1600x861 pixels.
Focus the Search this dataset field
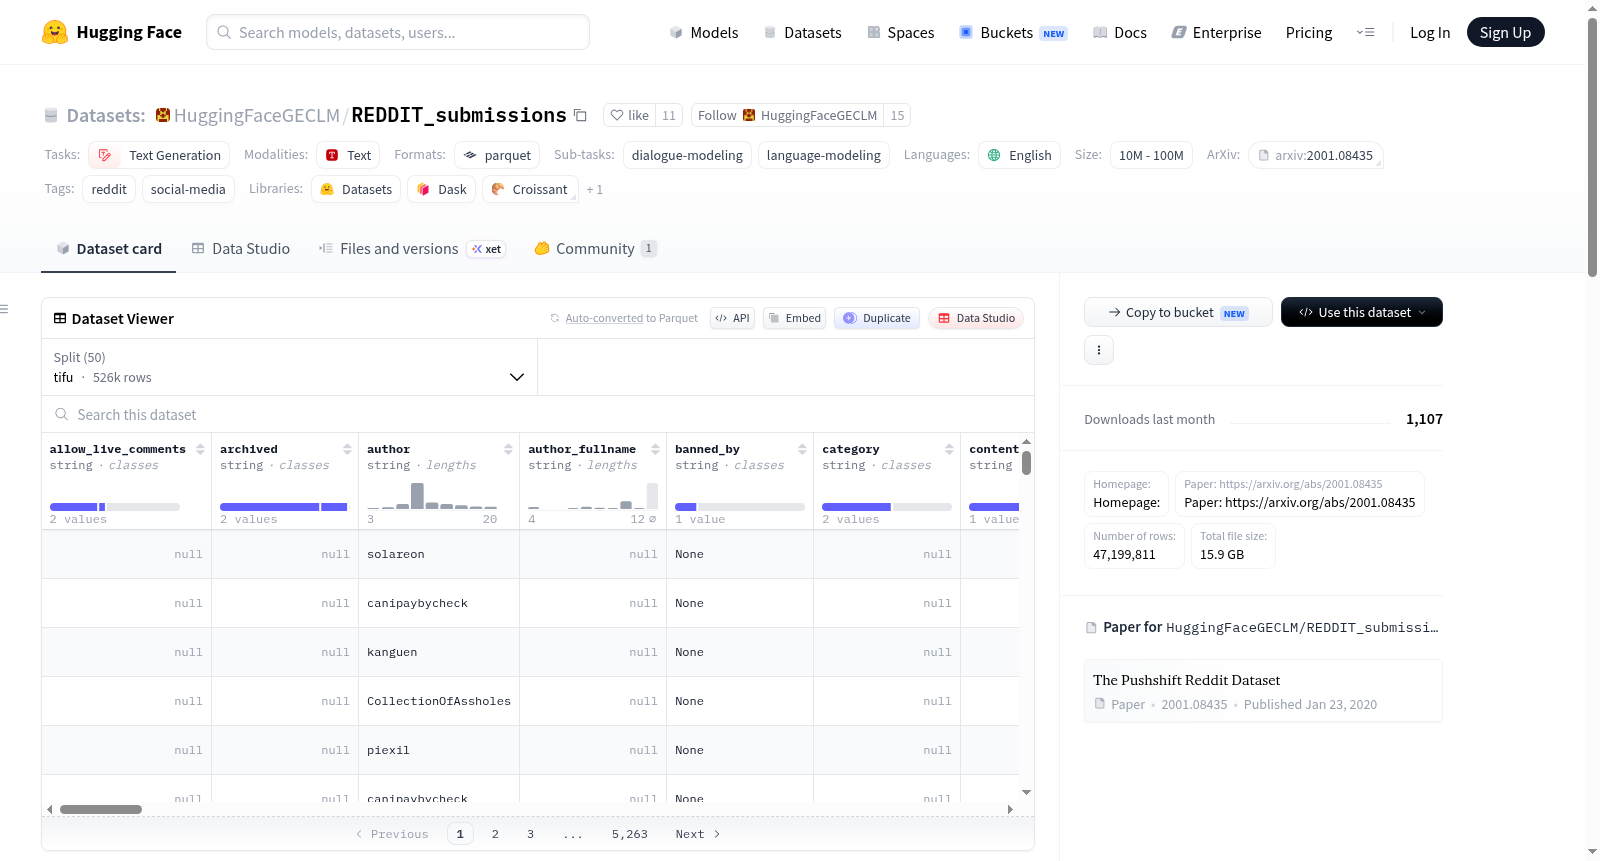click(538, 414)
